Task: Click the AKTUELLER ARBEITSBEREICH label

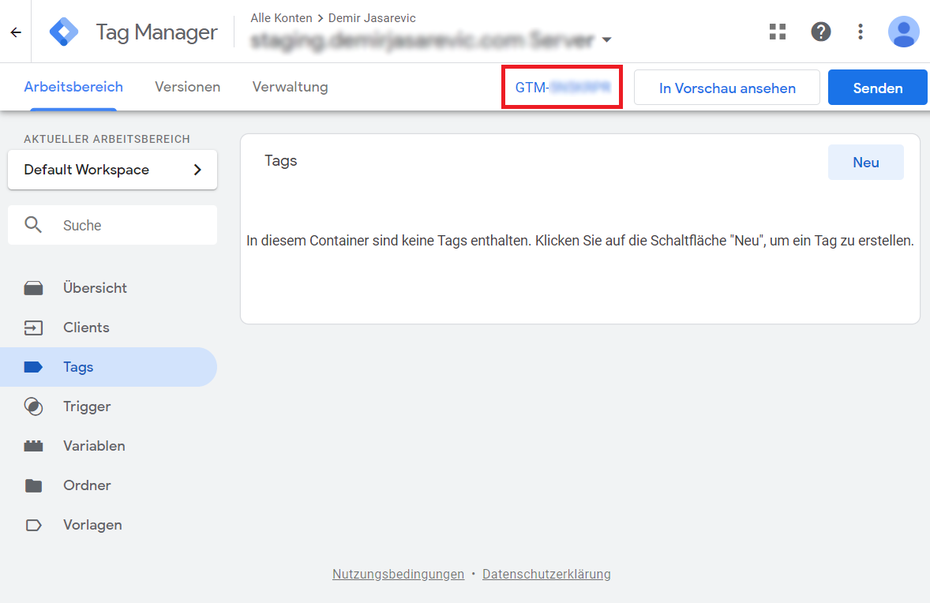Action: tap(107, 139)
